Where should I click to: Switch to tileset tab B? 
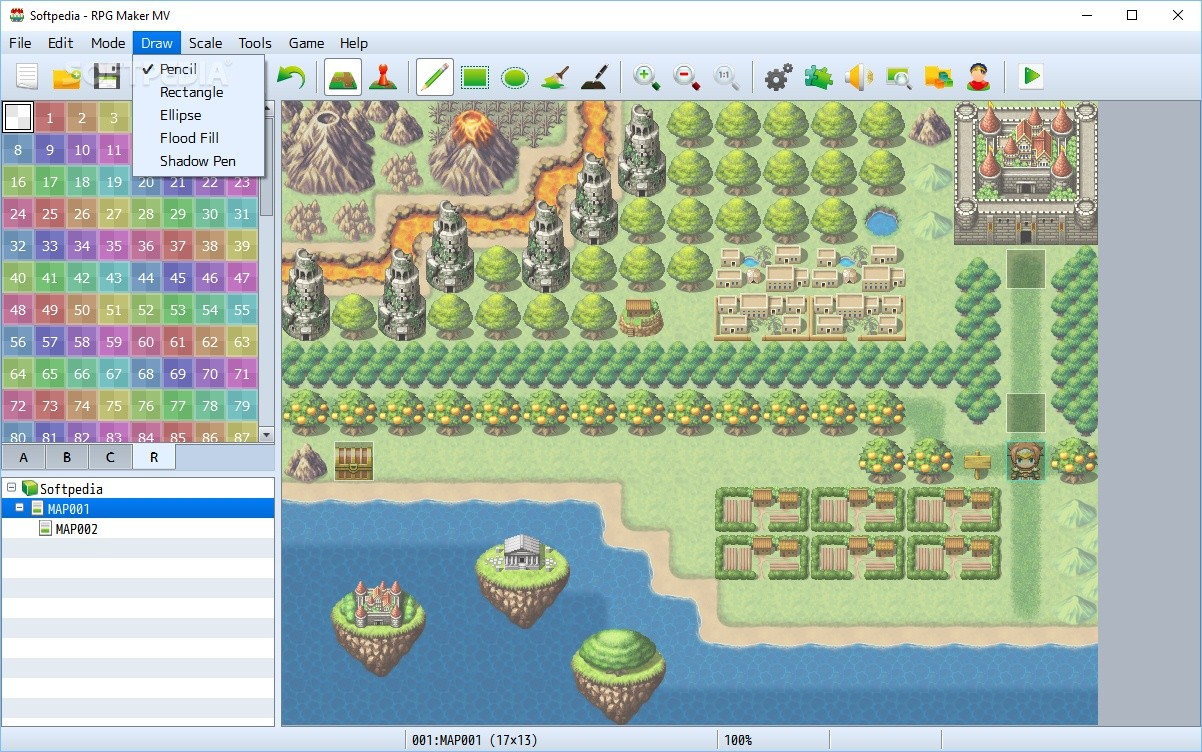(x=67, y=457)
